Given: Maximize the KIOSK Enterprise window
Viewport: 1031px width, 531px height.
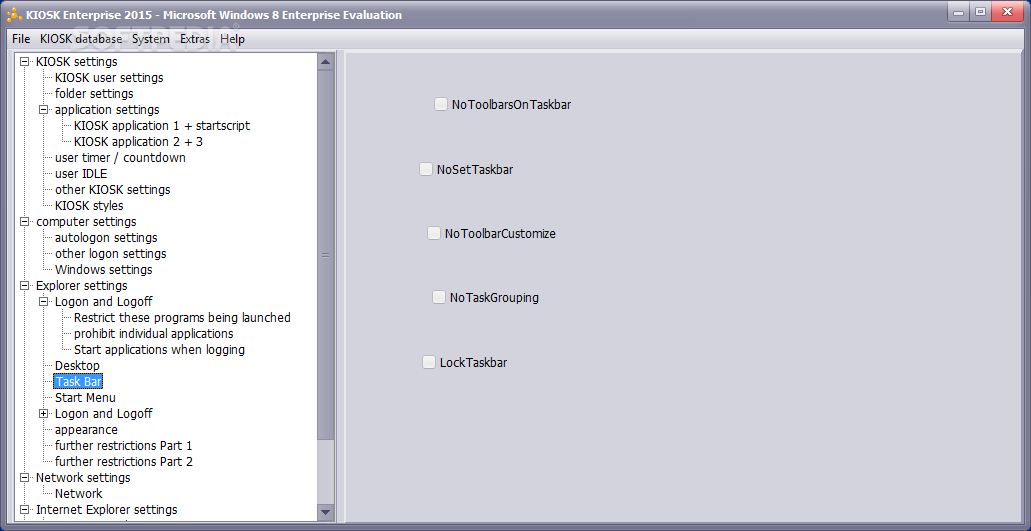Looking at the screenshot, I should 980,12.
